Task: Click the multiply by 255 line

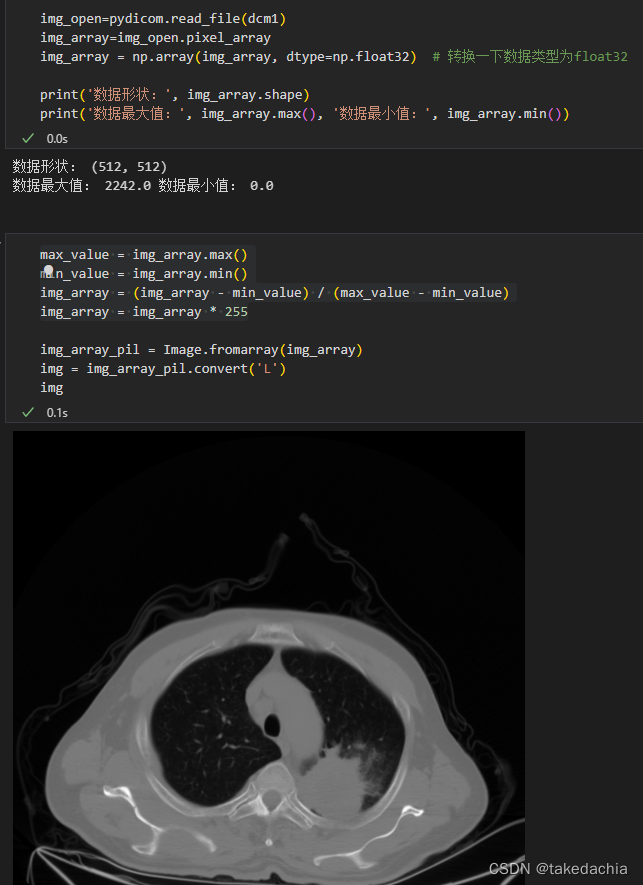Action: click(143, 312)
